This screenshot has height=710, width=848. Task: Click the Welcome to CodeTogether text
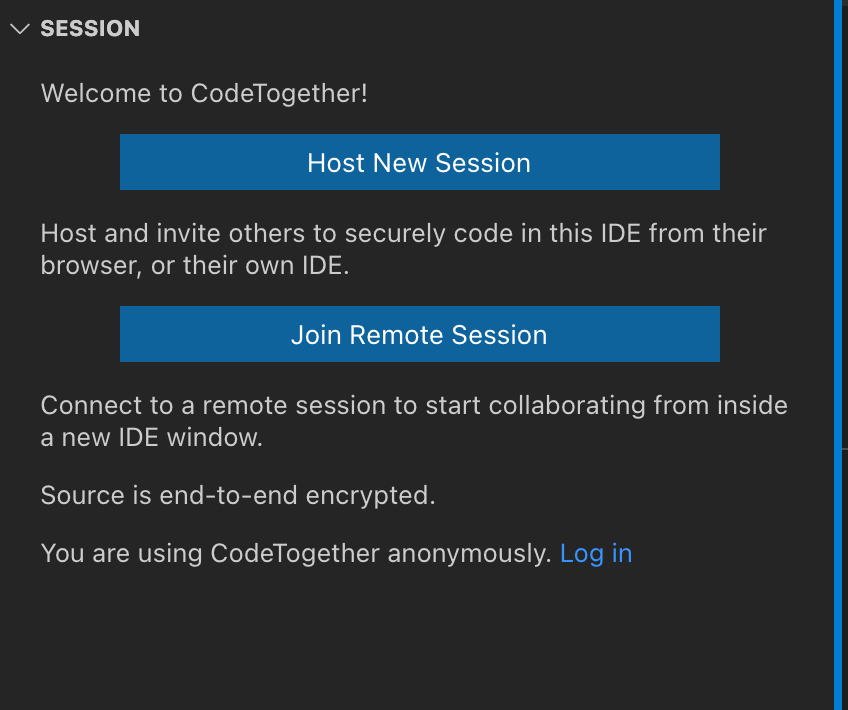click(204, 93)
